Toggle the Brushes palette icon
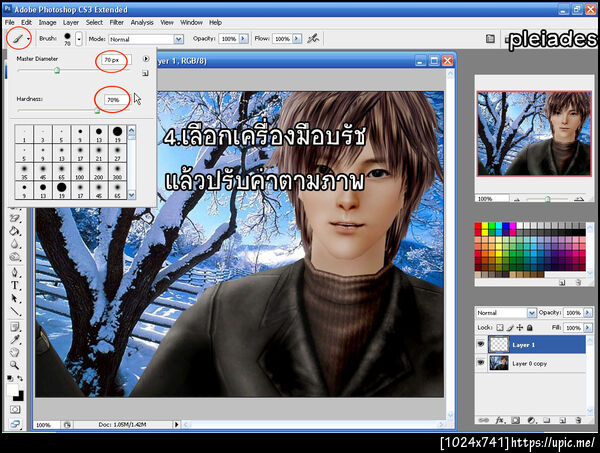The image size is (600, 453). 490,38
